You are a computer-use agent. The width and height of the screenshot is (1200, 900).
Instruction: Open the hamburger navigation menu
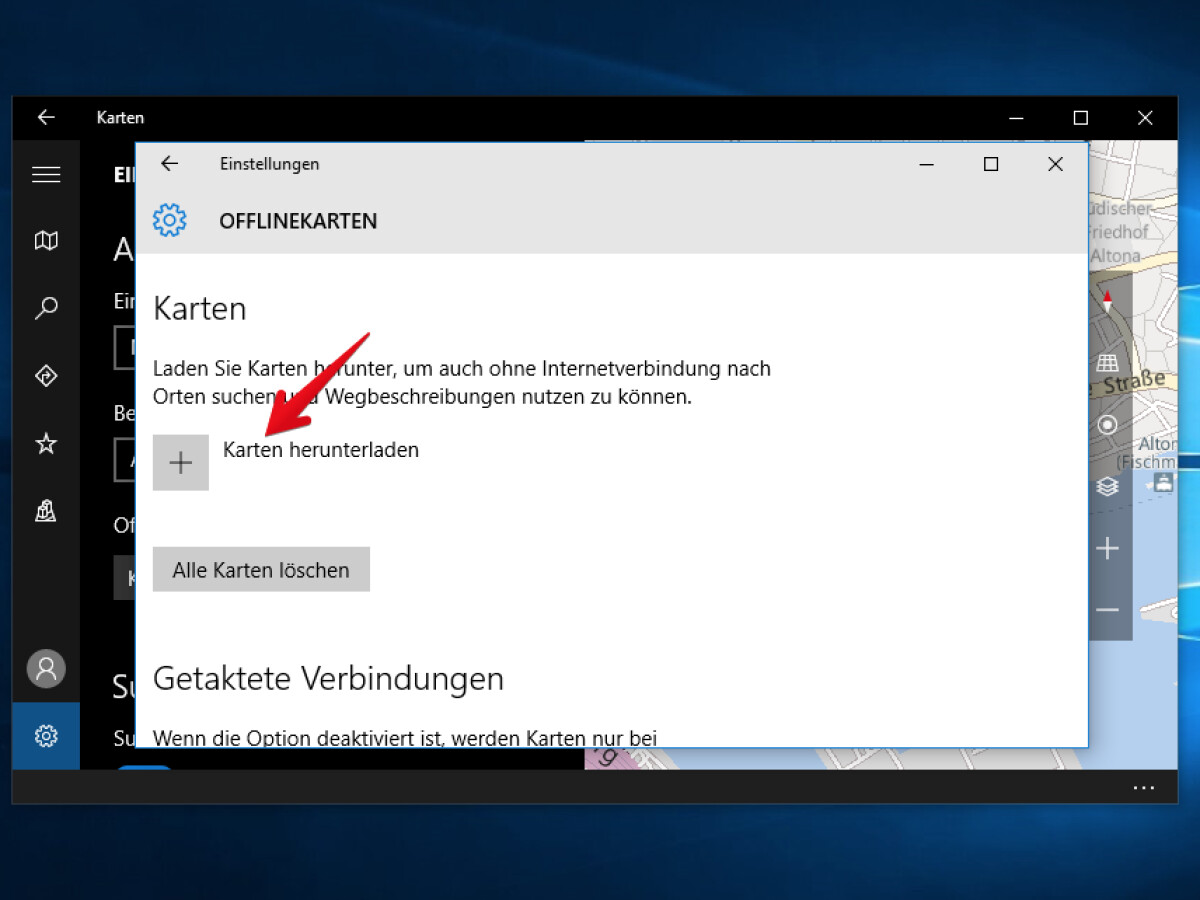(46, 174)
